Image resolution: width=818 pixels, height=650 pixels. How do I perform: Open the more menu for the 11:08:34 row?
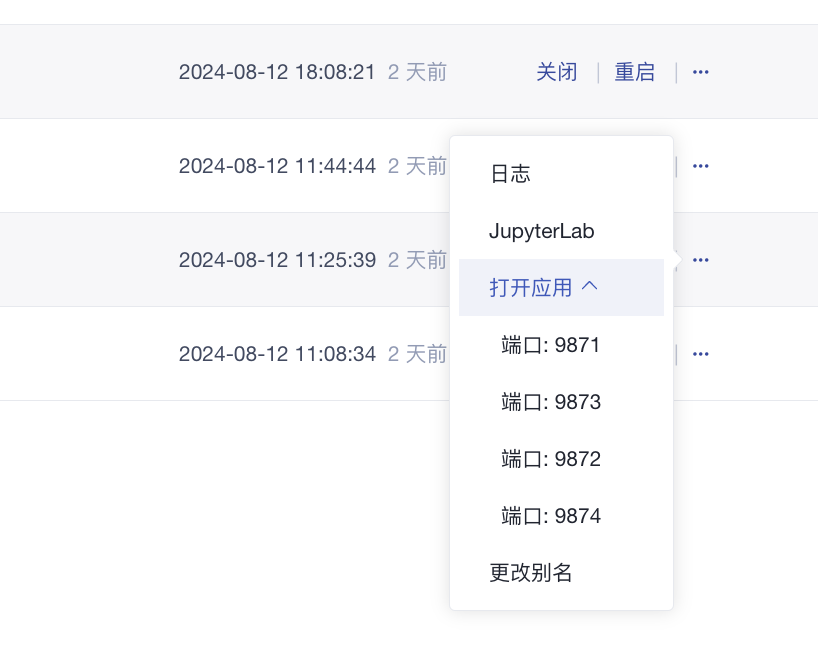[700, 354]
